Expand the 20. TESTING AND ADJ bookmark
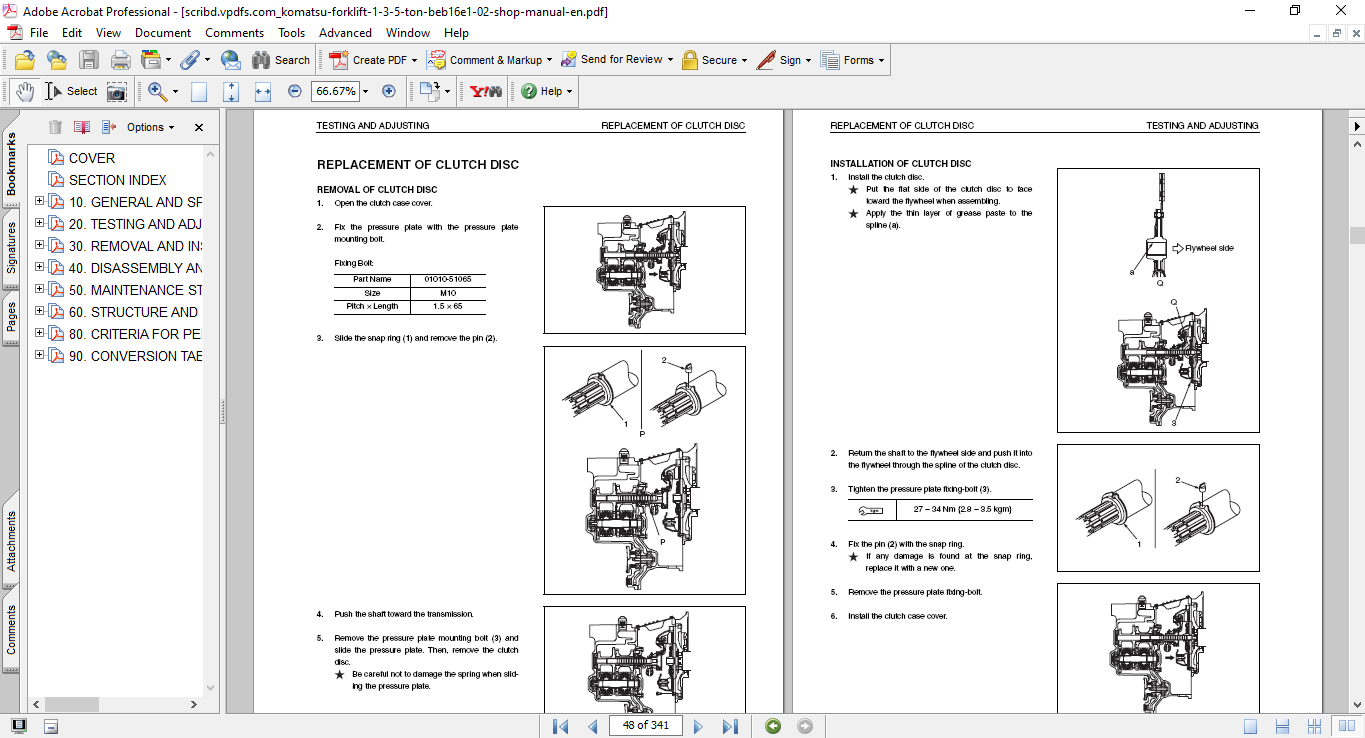This screenshot has height=738, width=1365. 40,224
